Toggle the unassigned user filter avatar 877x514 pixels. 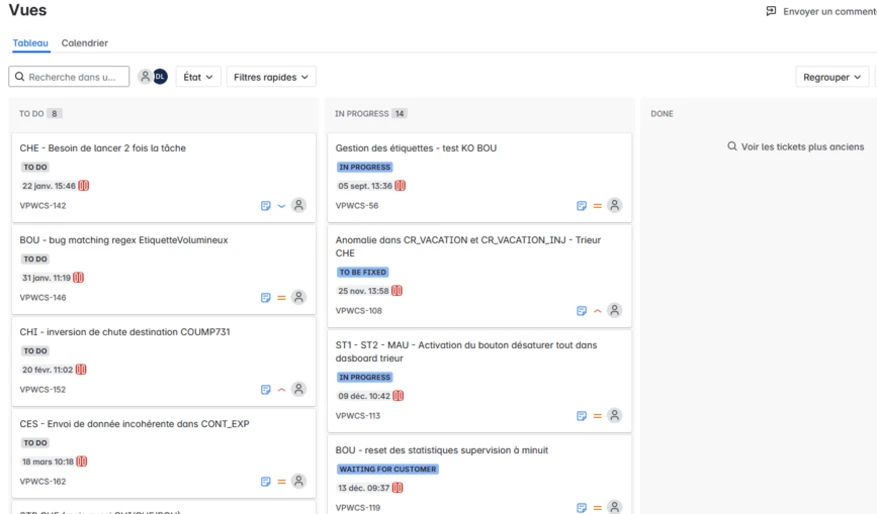[x=145, y=77]
